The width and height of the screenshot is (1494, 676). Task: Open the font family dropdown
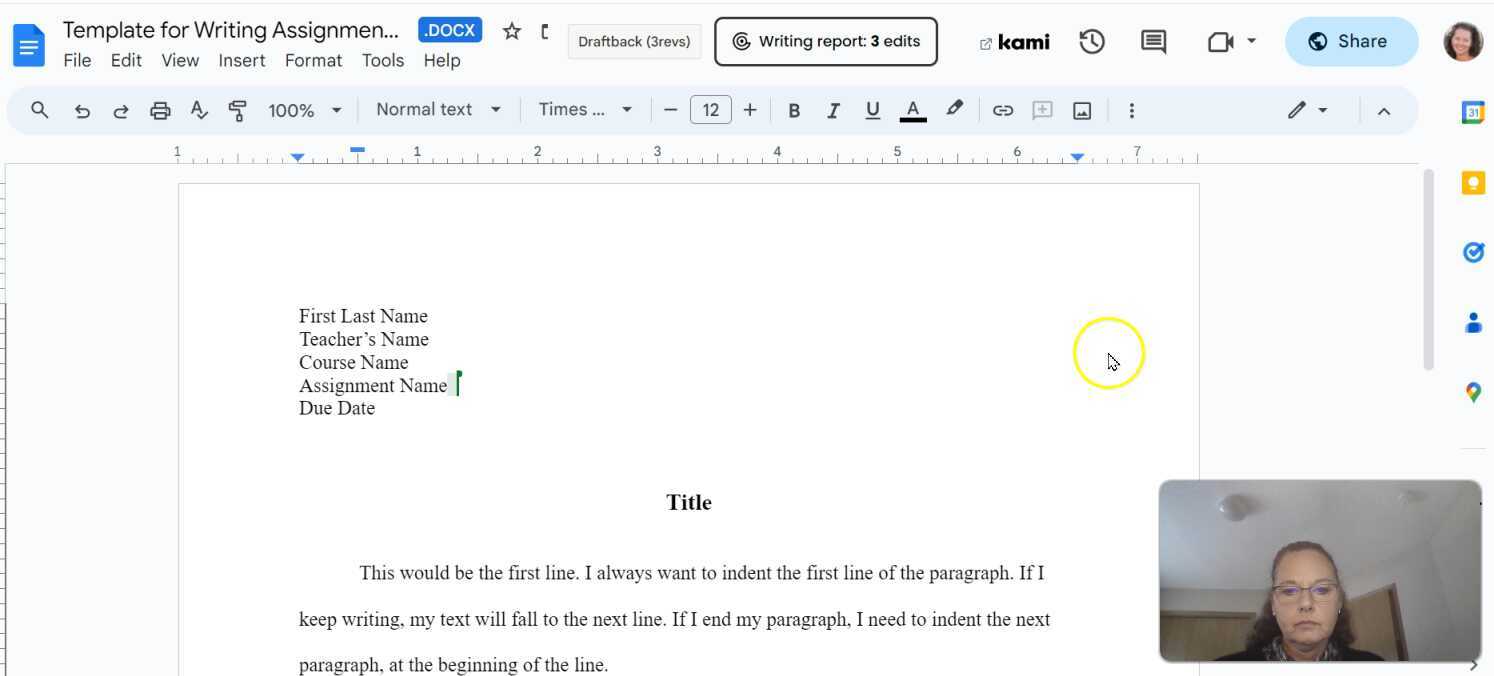pyautogui.click(x=585, y=110)
